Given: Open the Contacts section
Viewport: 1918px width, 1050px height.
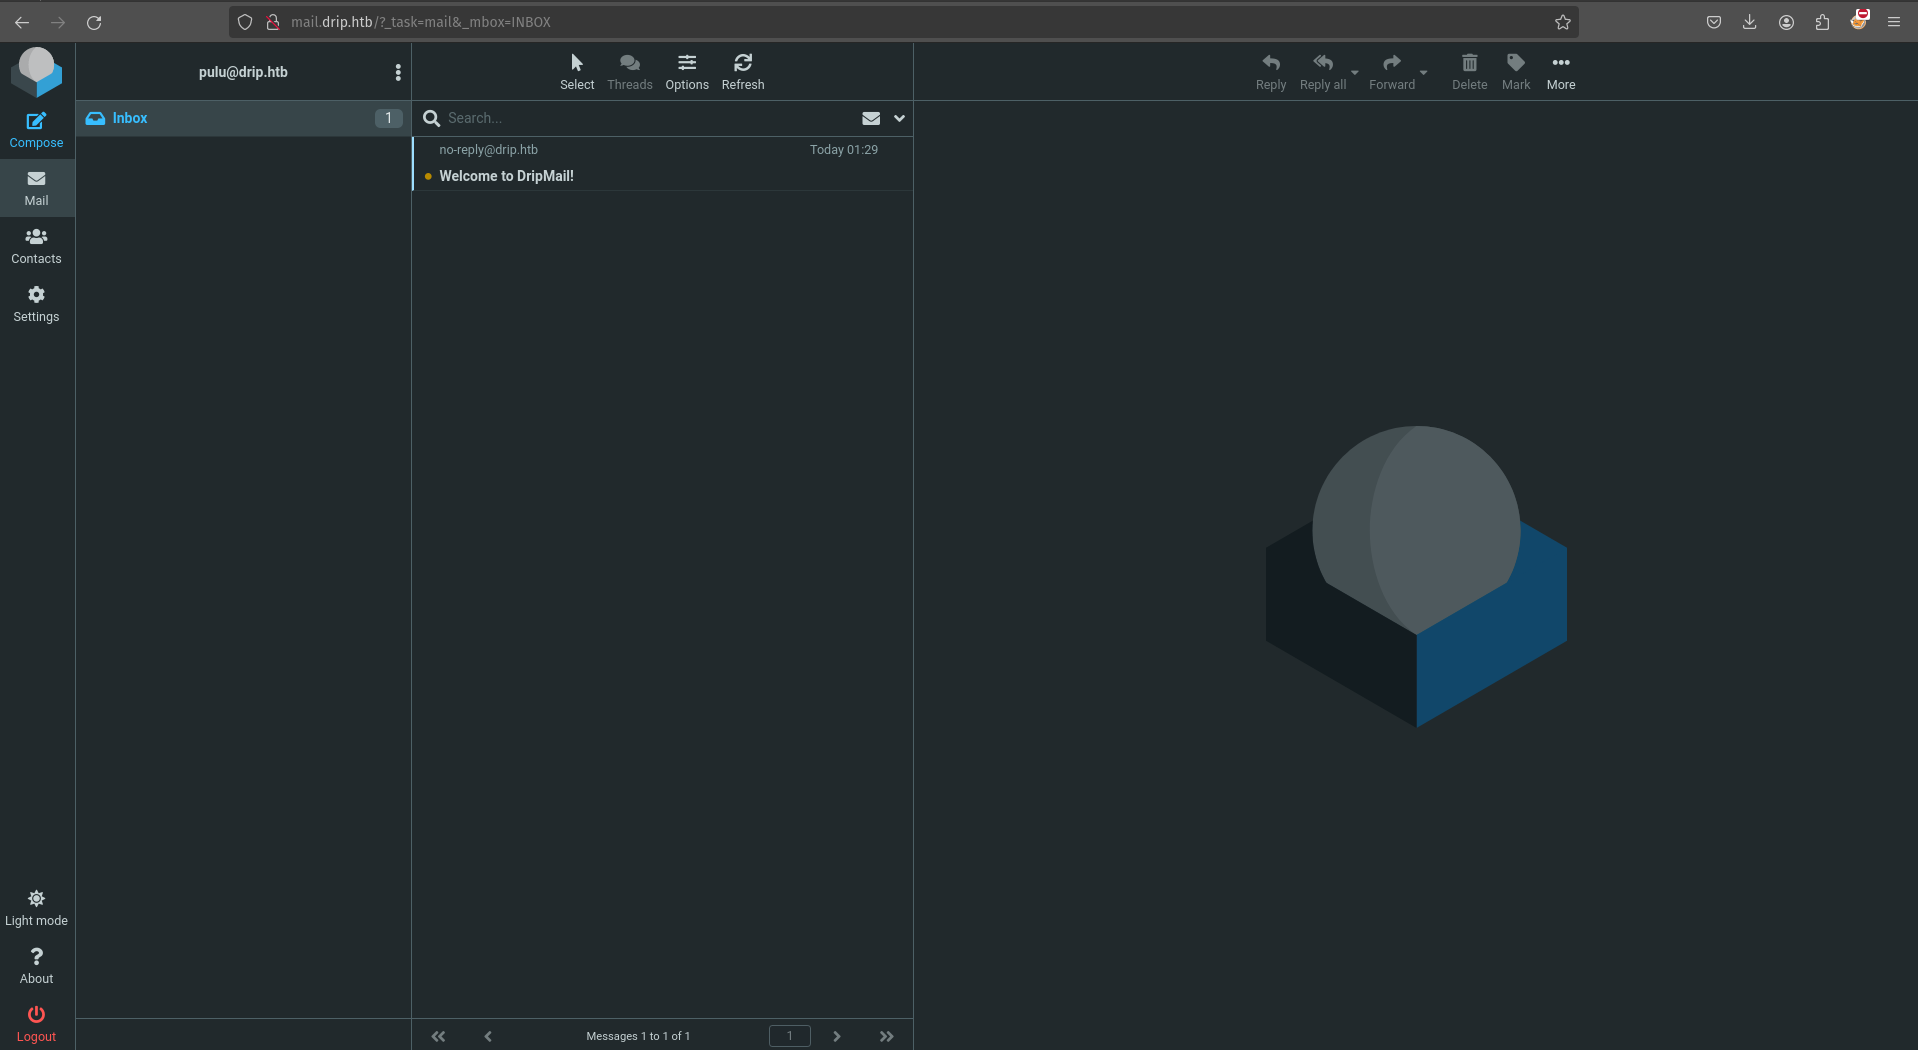Looking at the screenshot, I should click(x=36, y=246).
